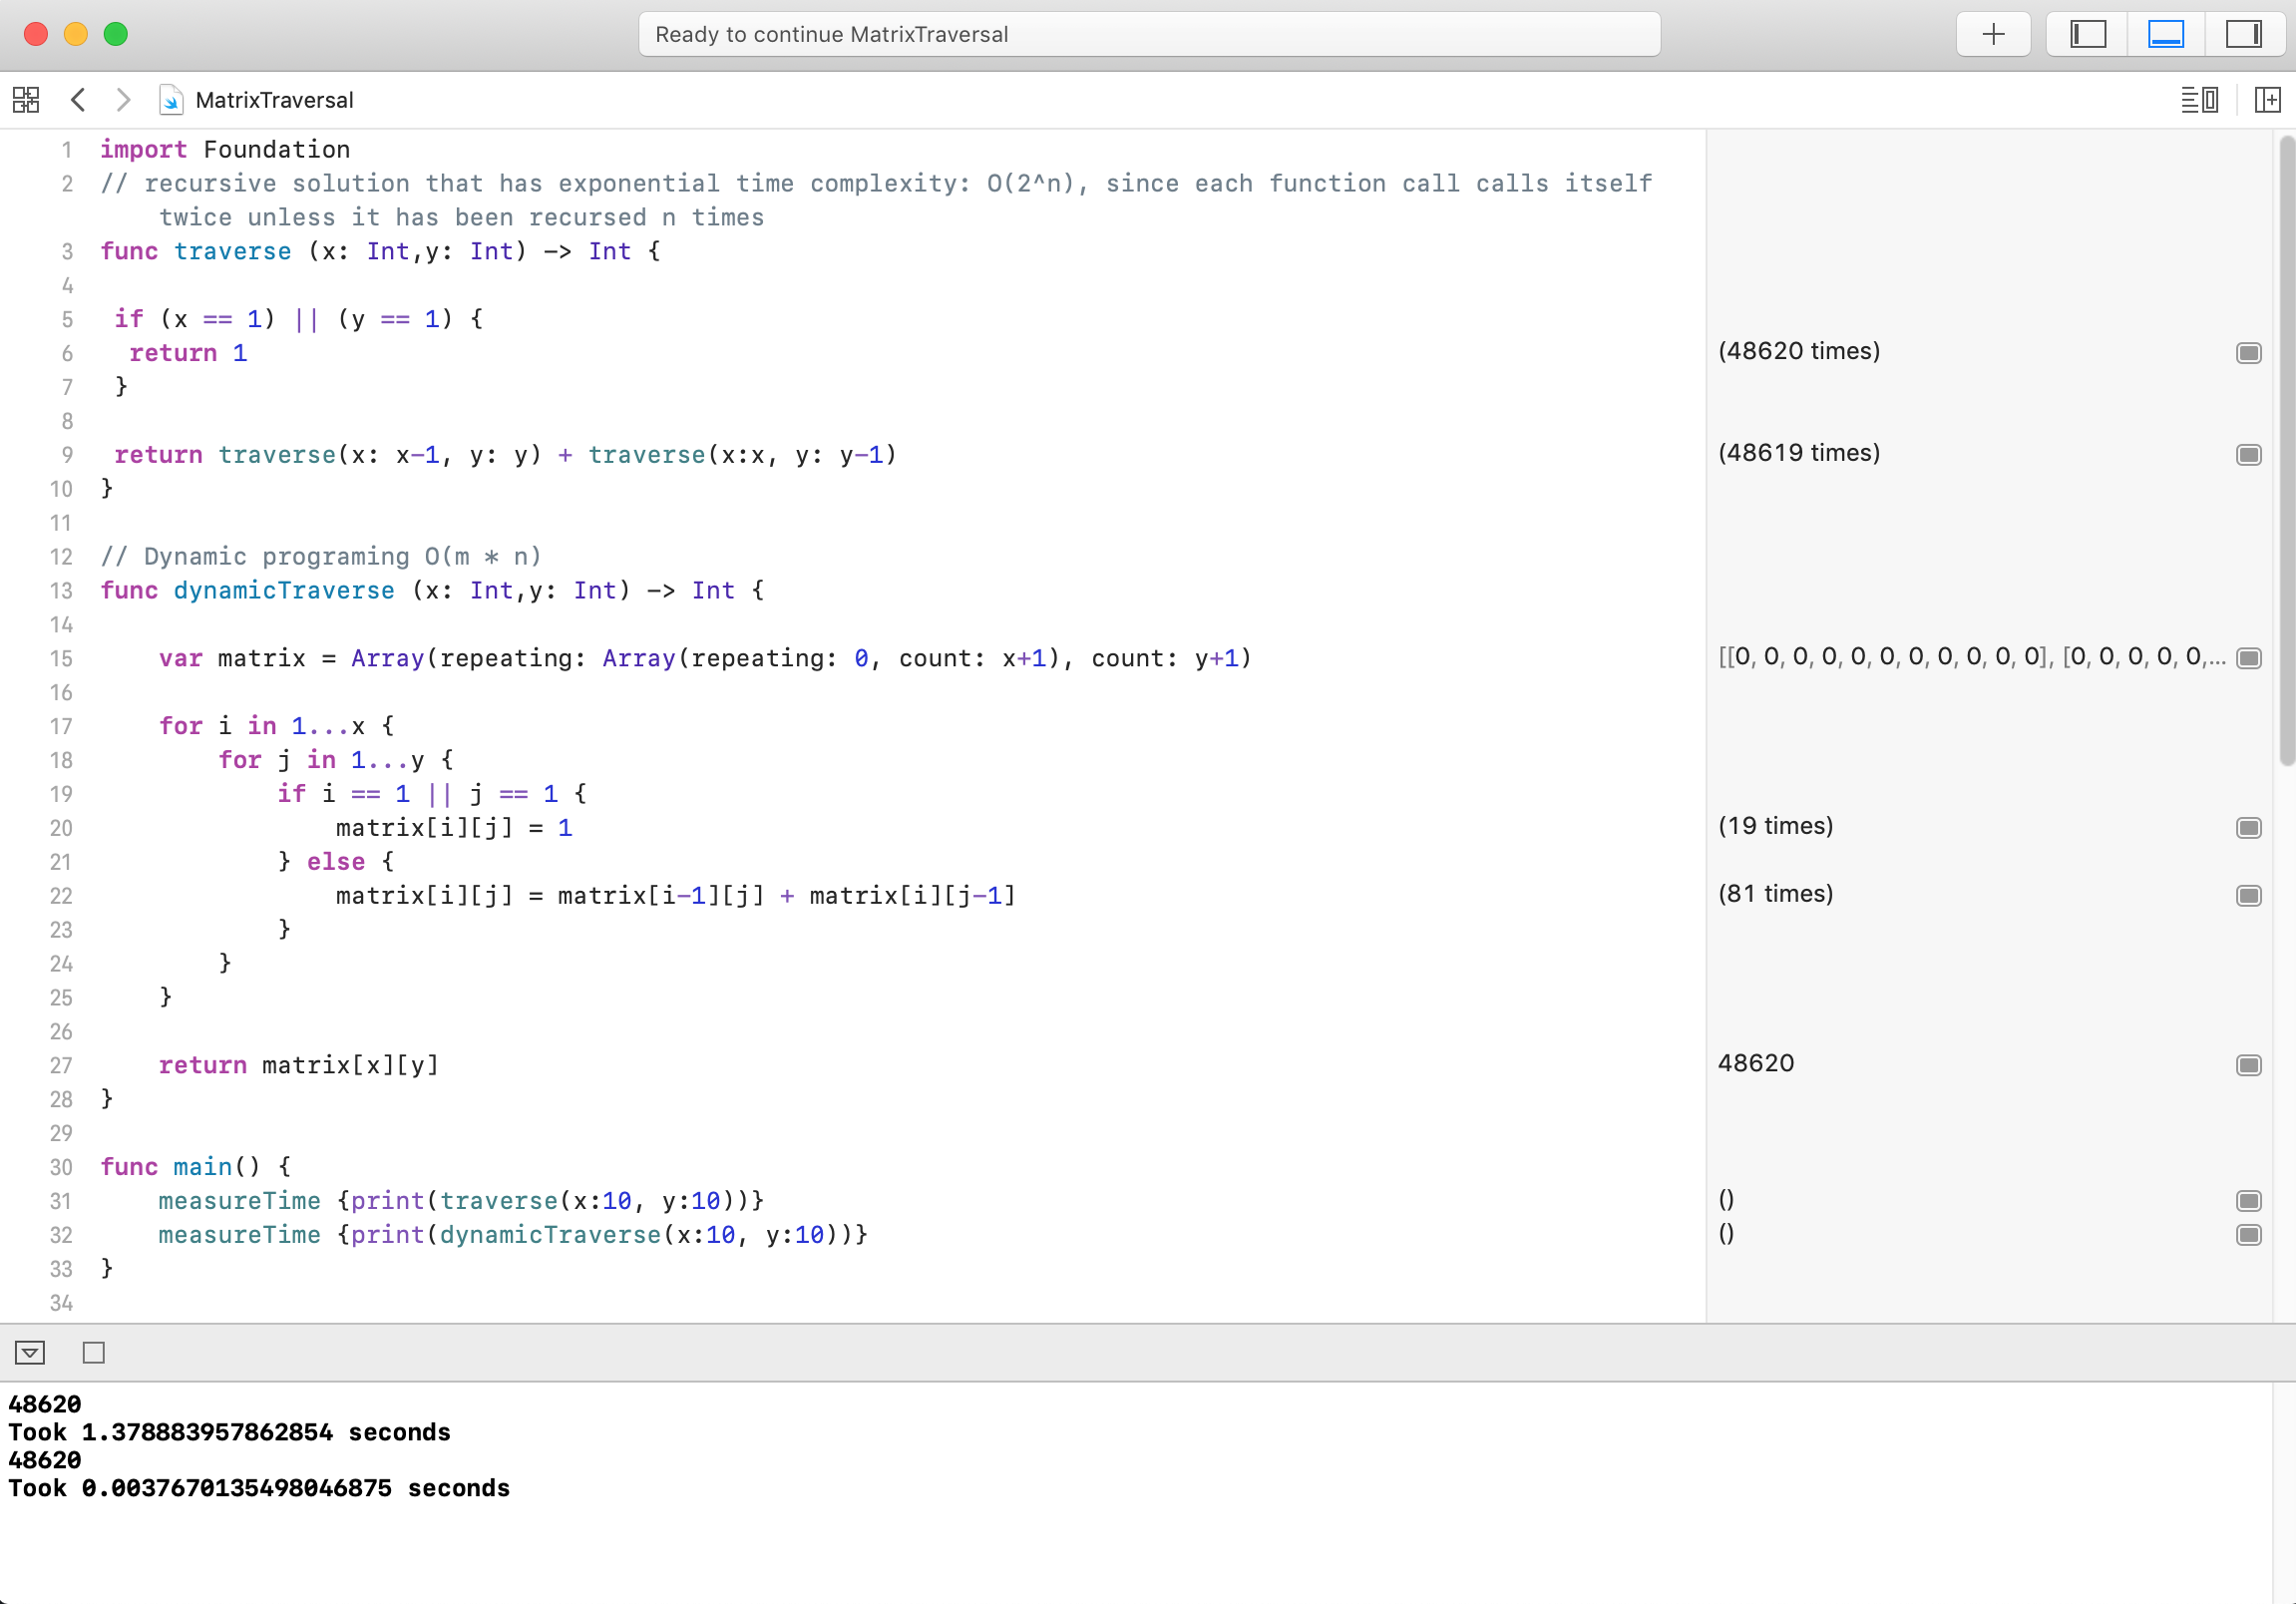Click the stop execution square icon

click(93, 1353)
